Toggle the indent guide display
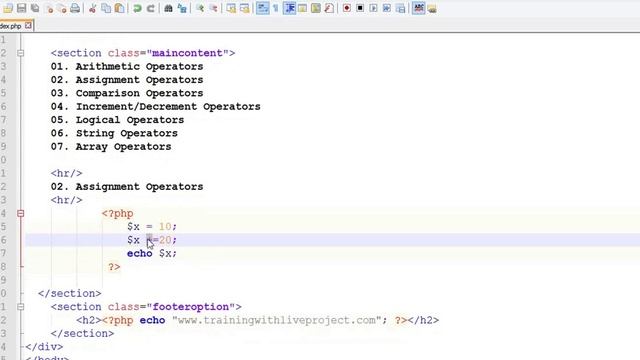This screenshot has width=640, height=360. [289, 8]
